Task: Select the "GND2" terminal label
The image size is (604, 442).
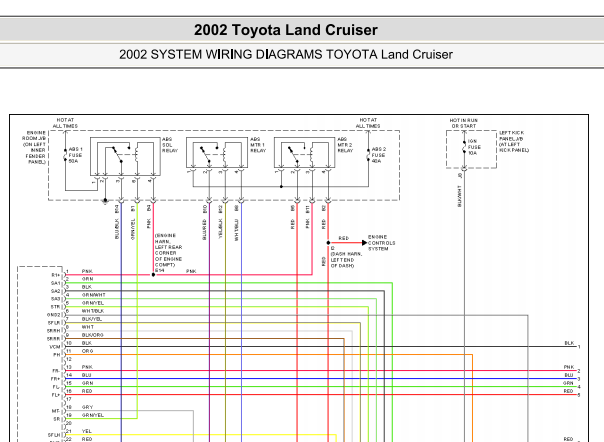Action: pos(54,315)
